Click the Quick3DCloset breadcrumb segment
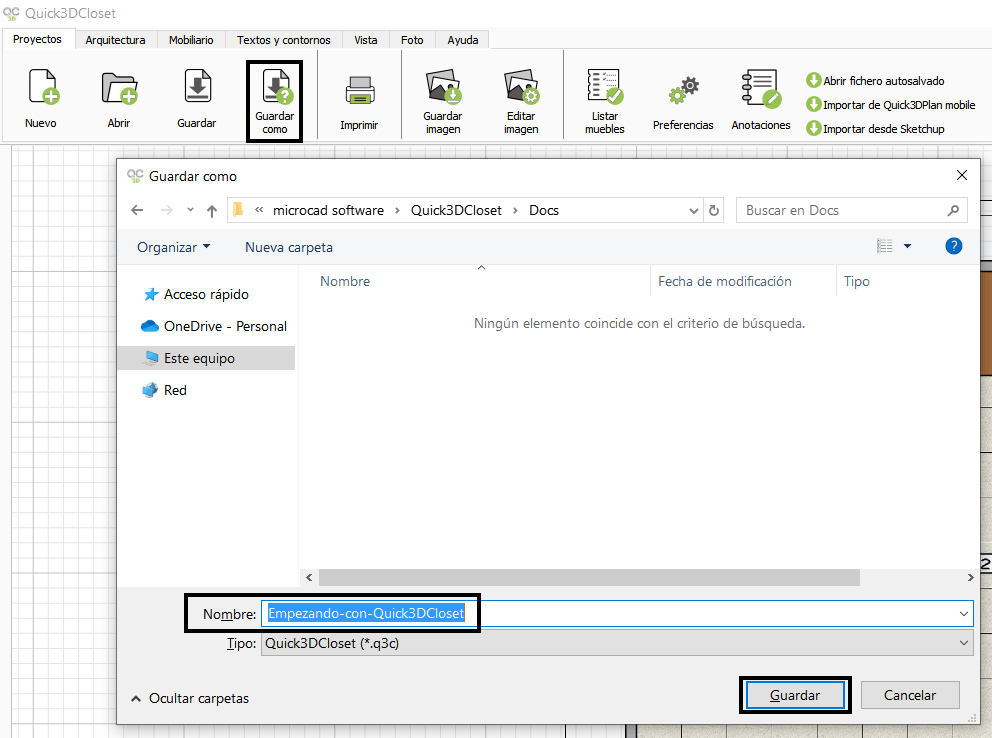The image size is (992, 738). click(x=456, y=211)
